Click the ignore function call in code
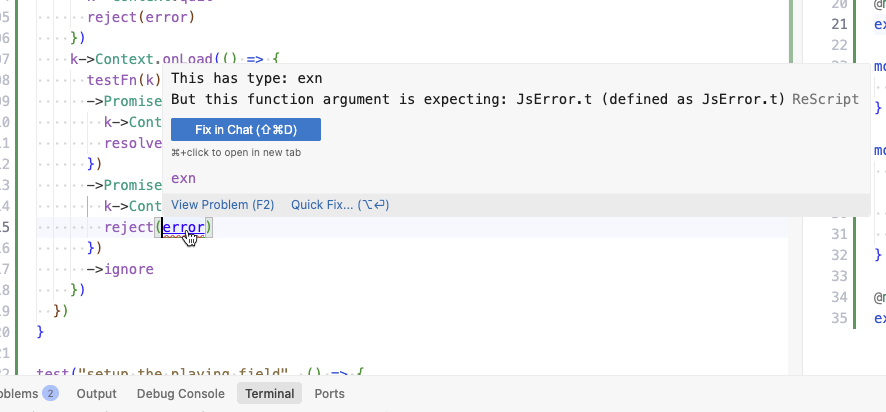This screenshot has width=886, height=412. click(x=129, y=269)
